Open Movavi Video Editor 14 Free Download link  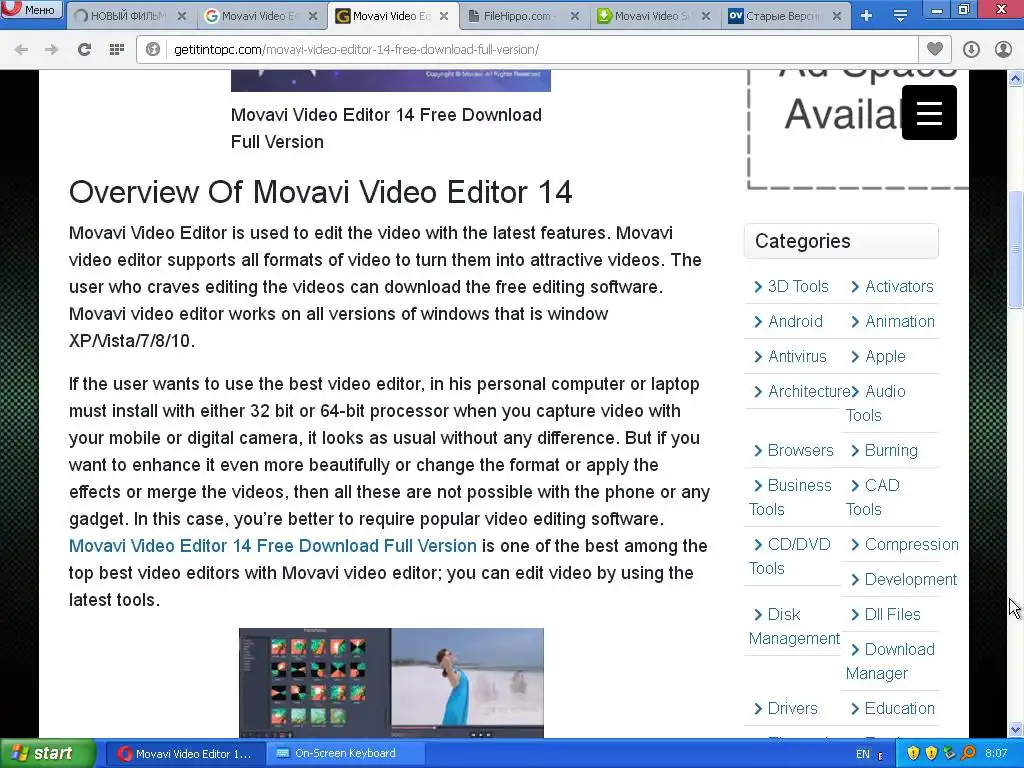[x=272, y=546]
